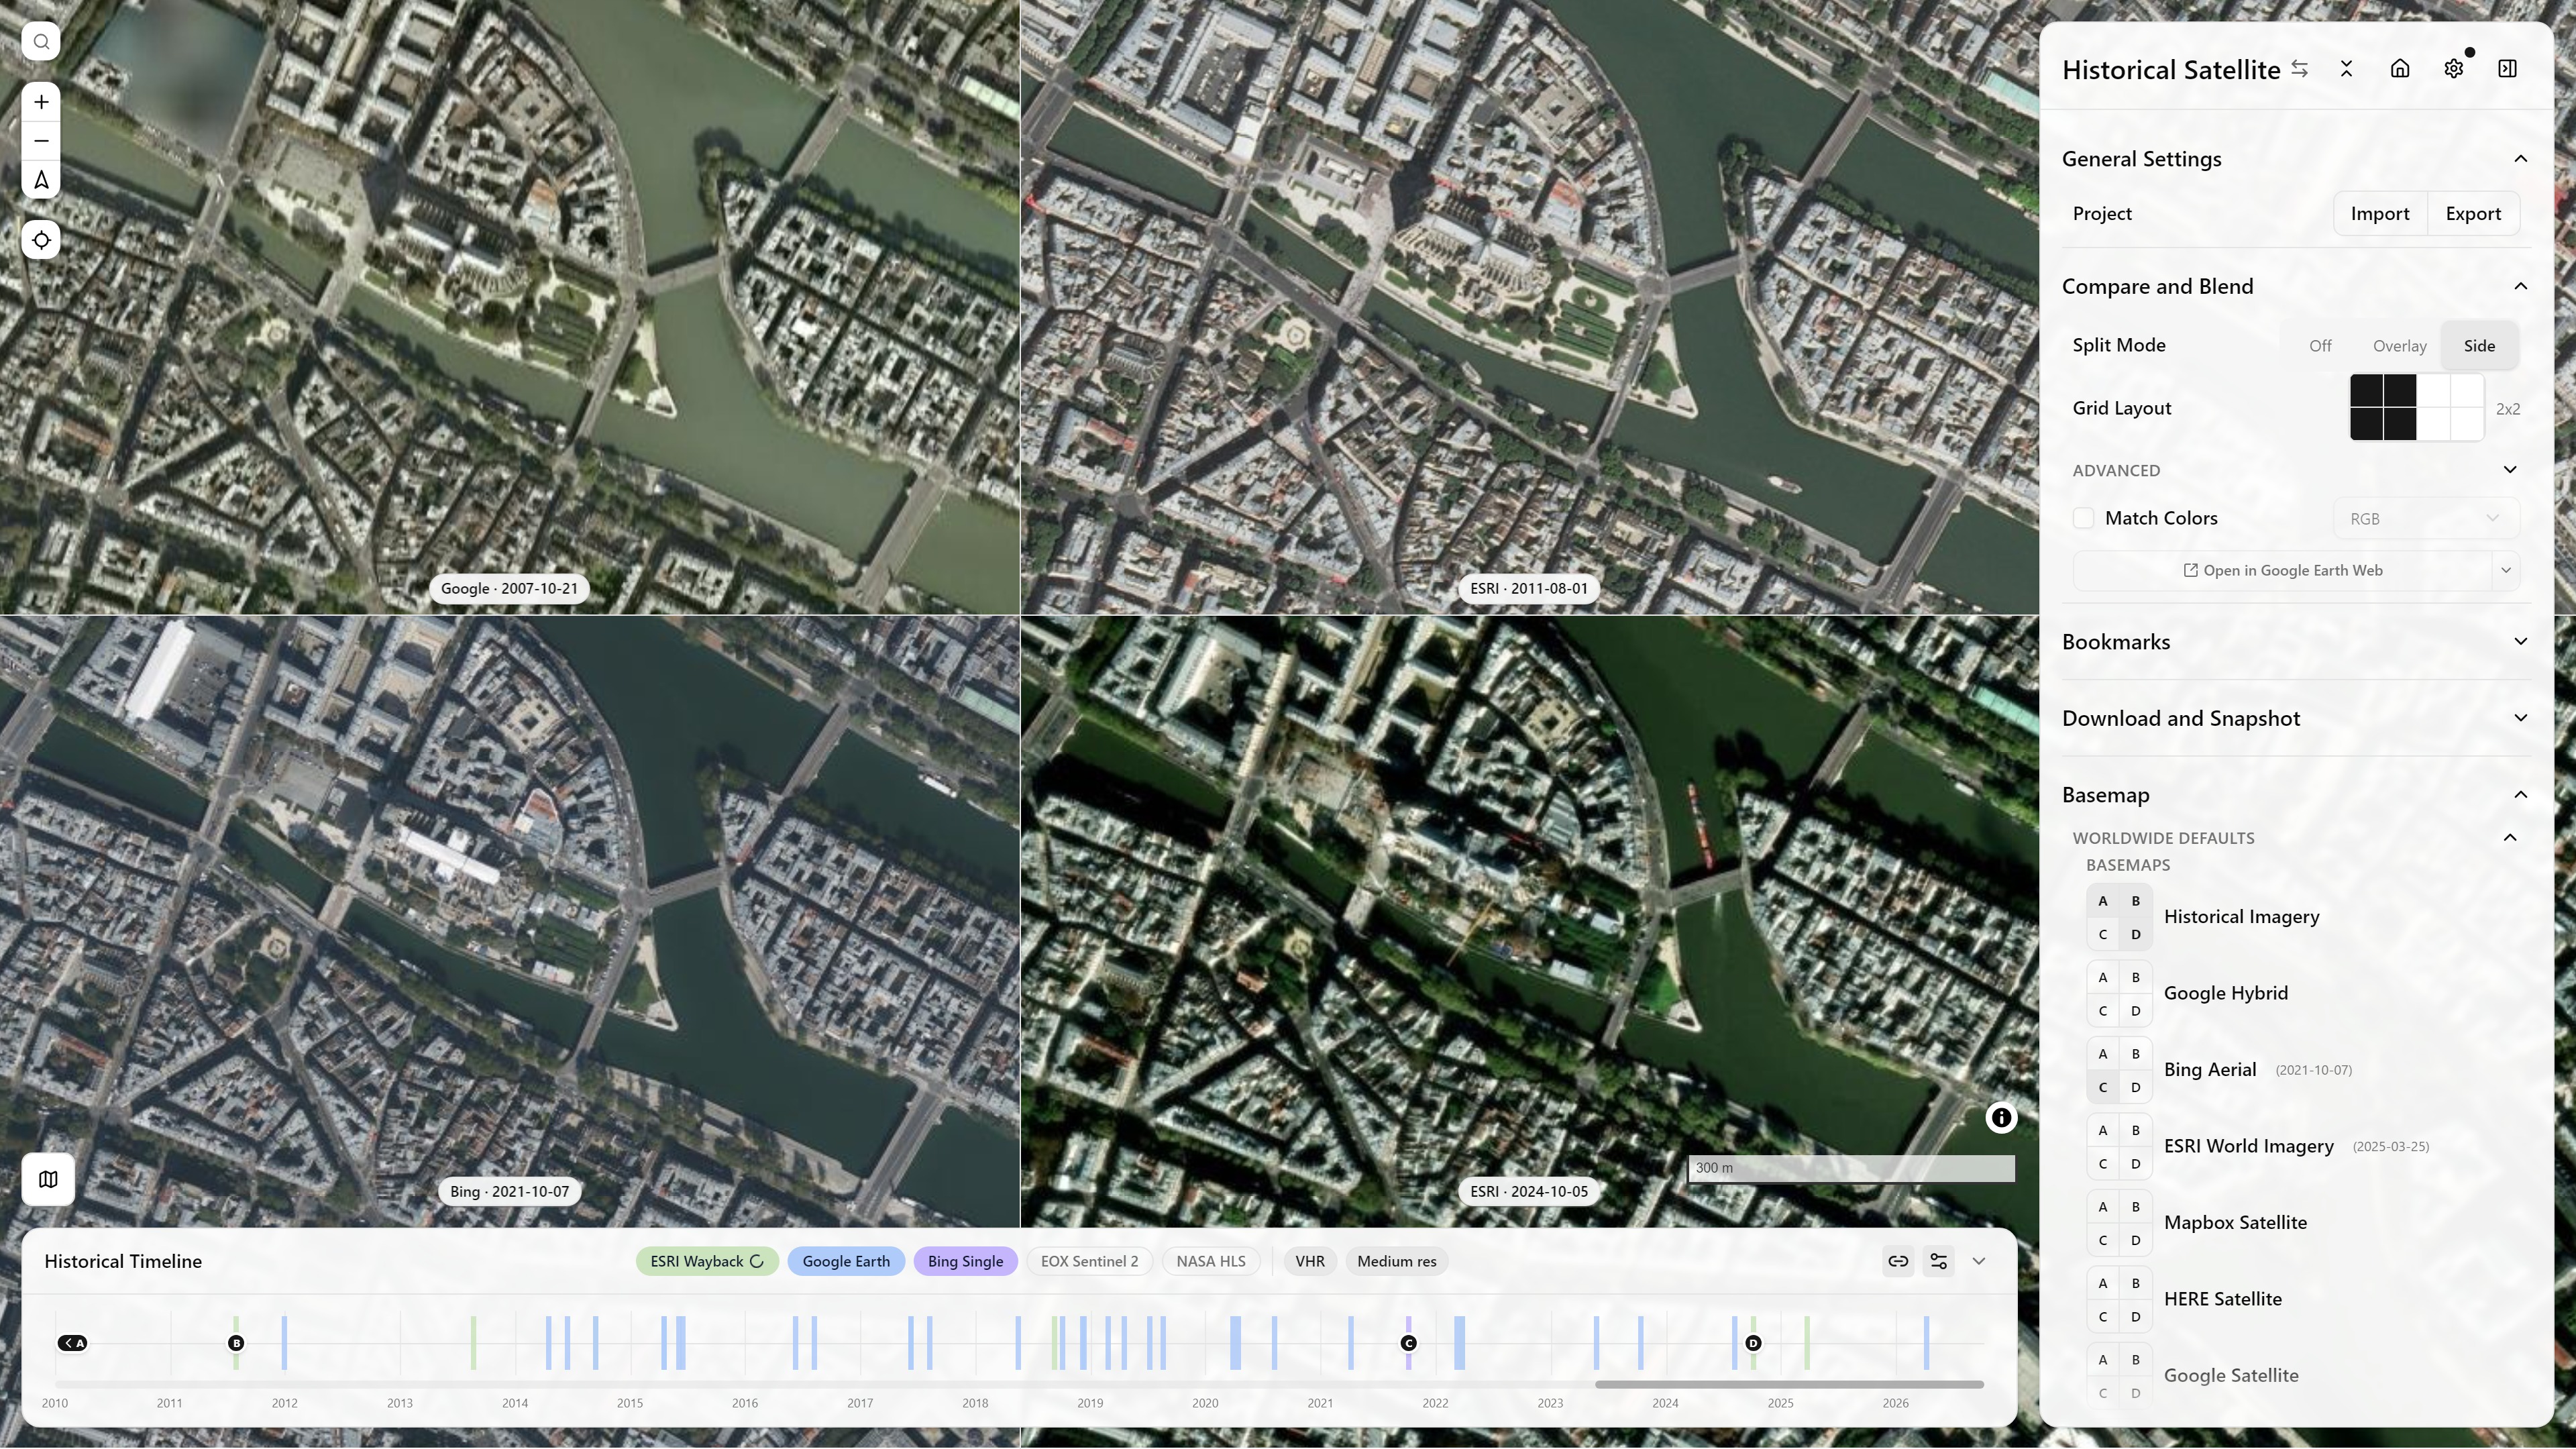The image size is (2576, 1449).
Task: Reset map north with compass arrow
Action: click(41, 180)
